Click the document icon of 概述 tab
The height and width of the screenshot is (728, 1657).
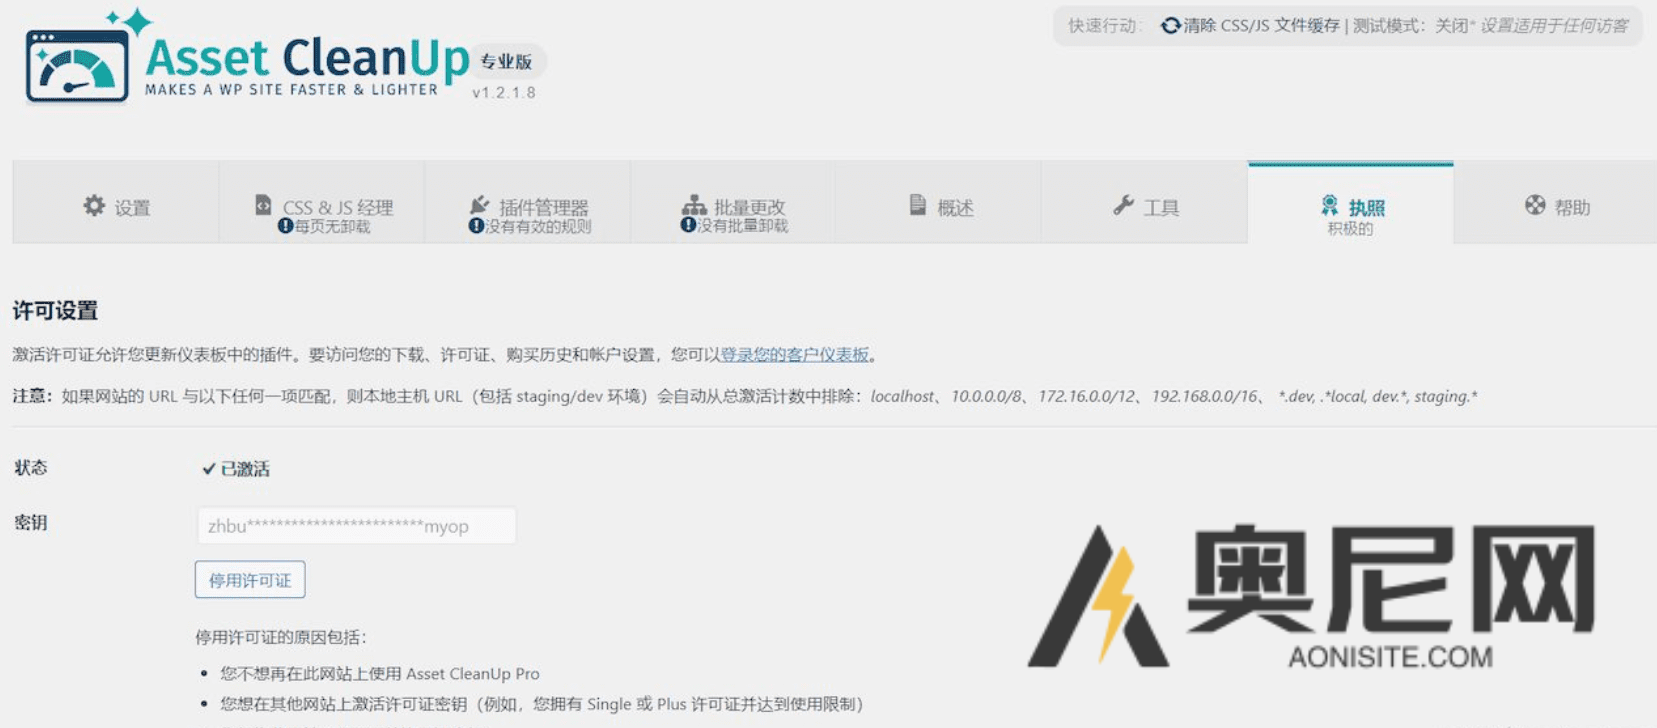(918, 205)
